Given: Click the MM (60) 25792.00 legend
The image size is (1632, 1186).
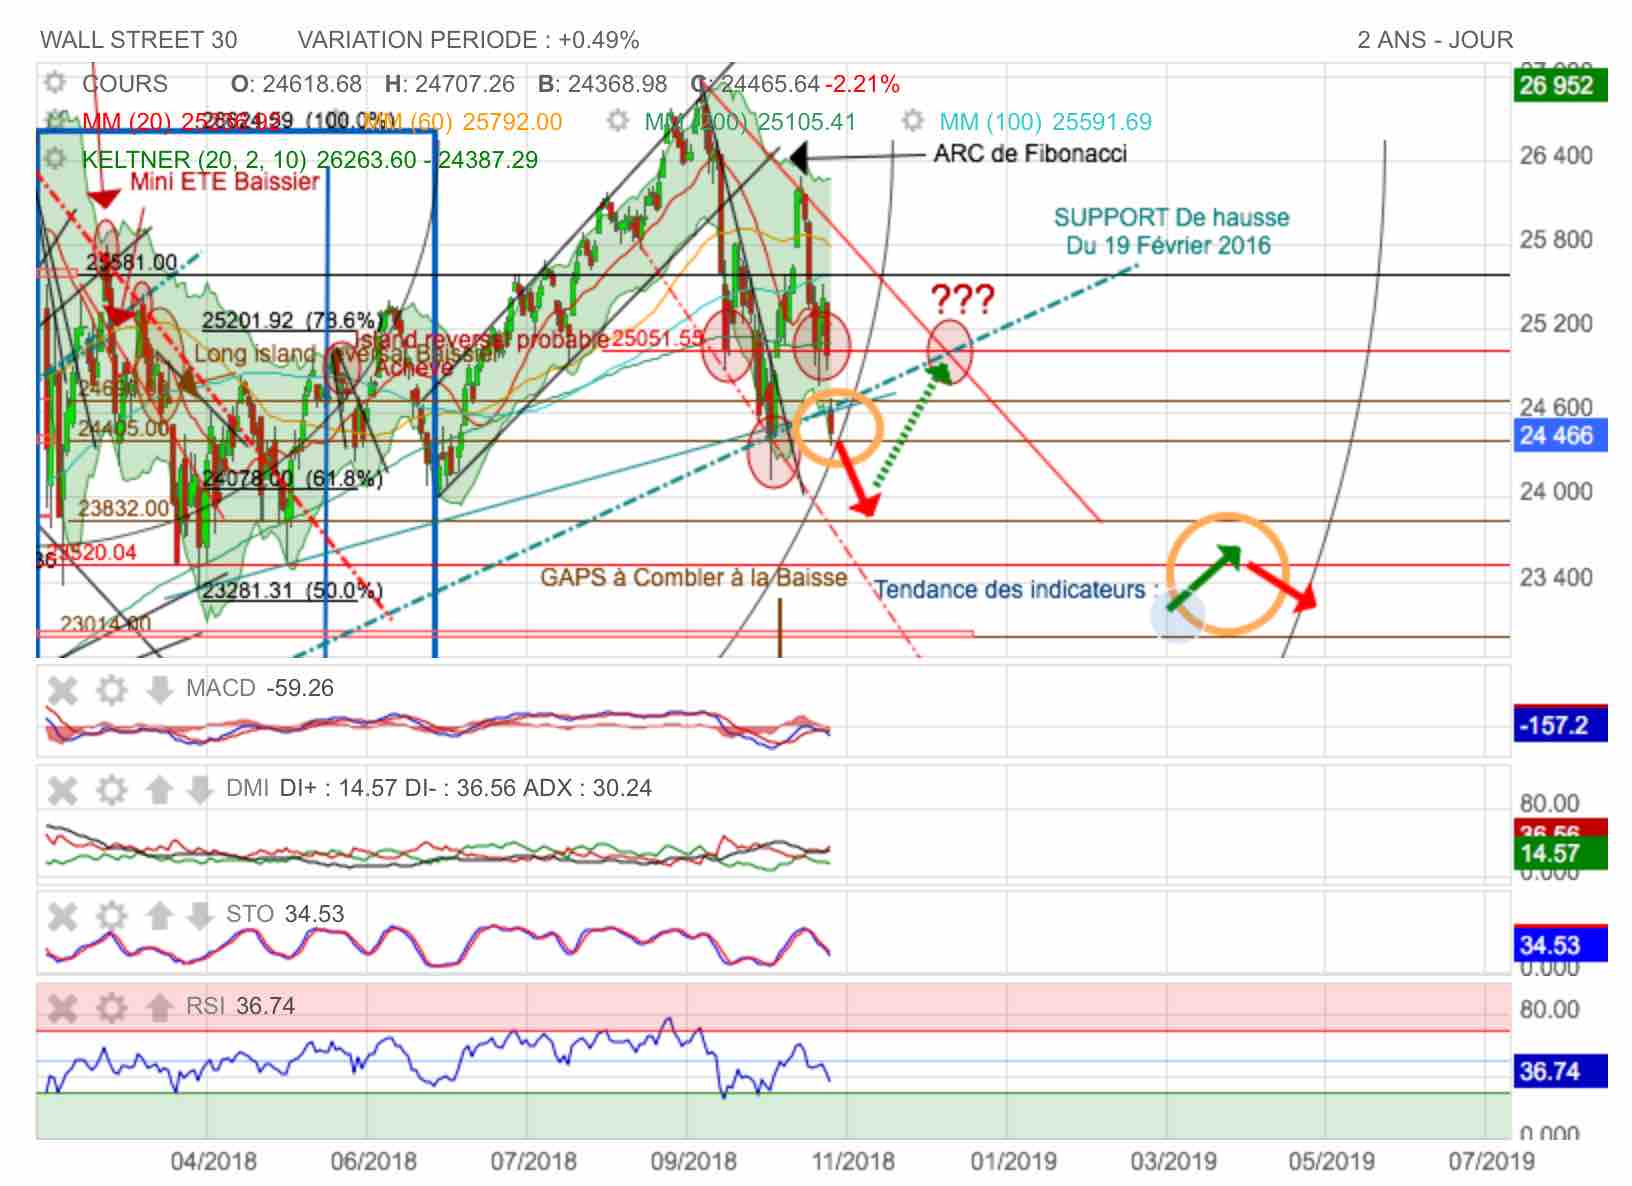Looking at the screenshot, I should [x=462, y=122].
